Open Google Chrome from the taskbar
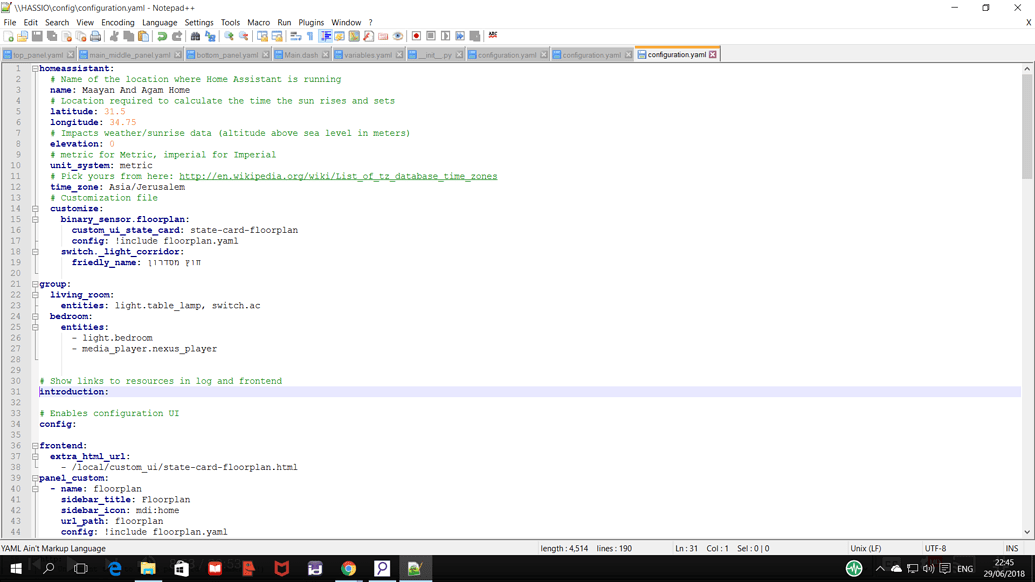1035x582 pixels. [x=348, y=568]
